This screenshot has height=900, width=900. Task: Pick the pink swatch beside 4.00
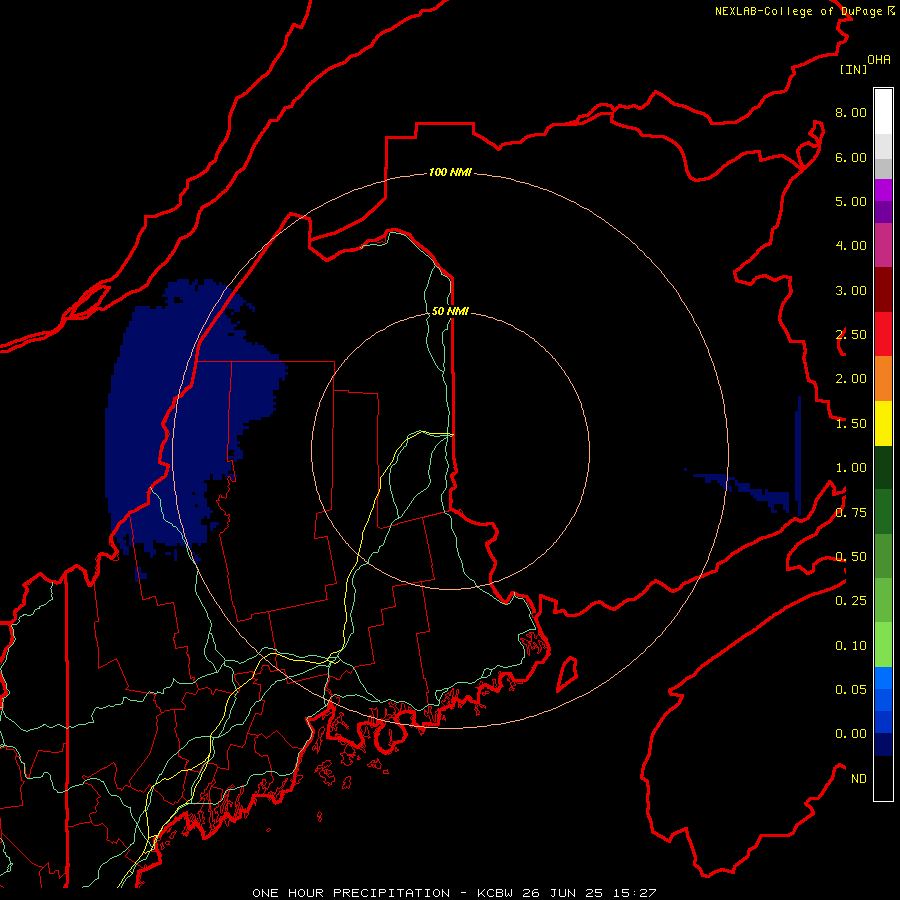[883, 245]
